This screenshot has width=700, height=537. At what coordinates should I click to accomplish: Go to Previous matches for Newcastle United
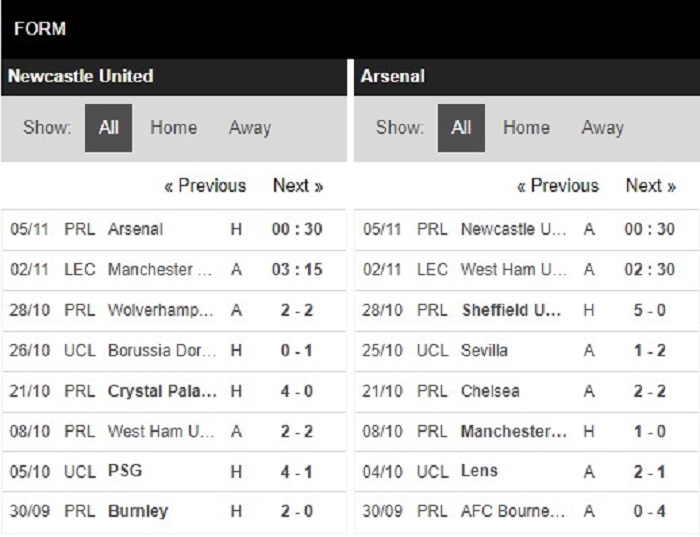click(205, 186)
